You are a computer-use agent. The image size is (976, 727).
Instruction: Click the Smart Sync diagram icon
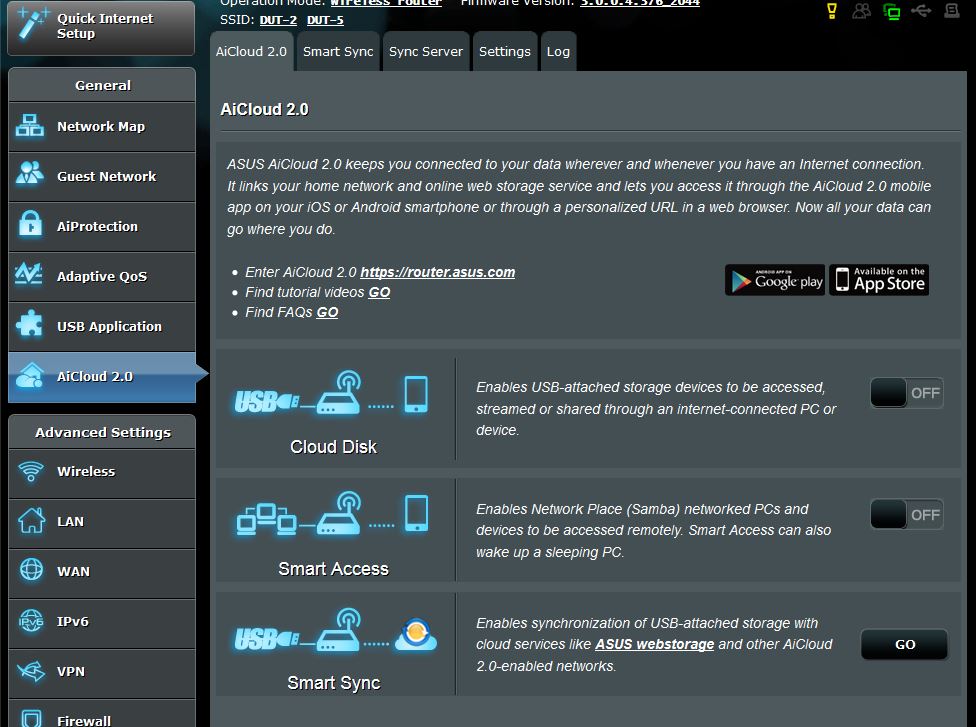click(335, 631)
